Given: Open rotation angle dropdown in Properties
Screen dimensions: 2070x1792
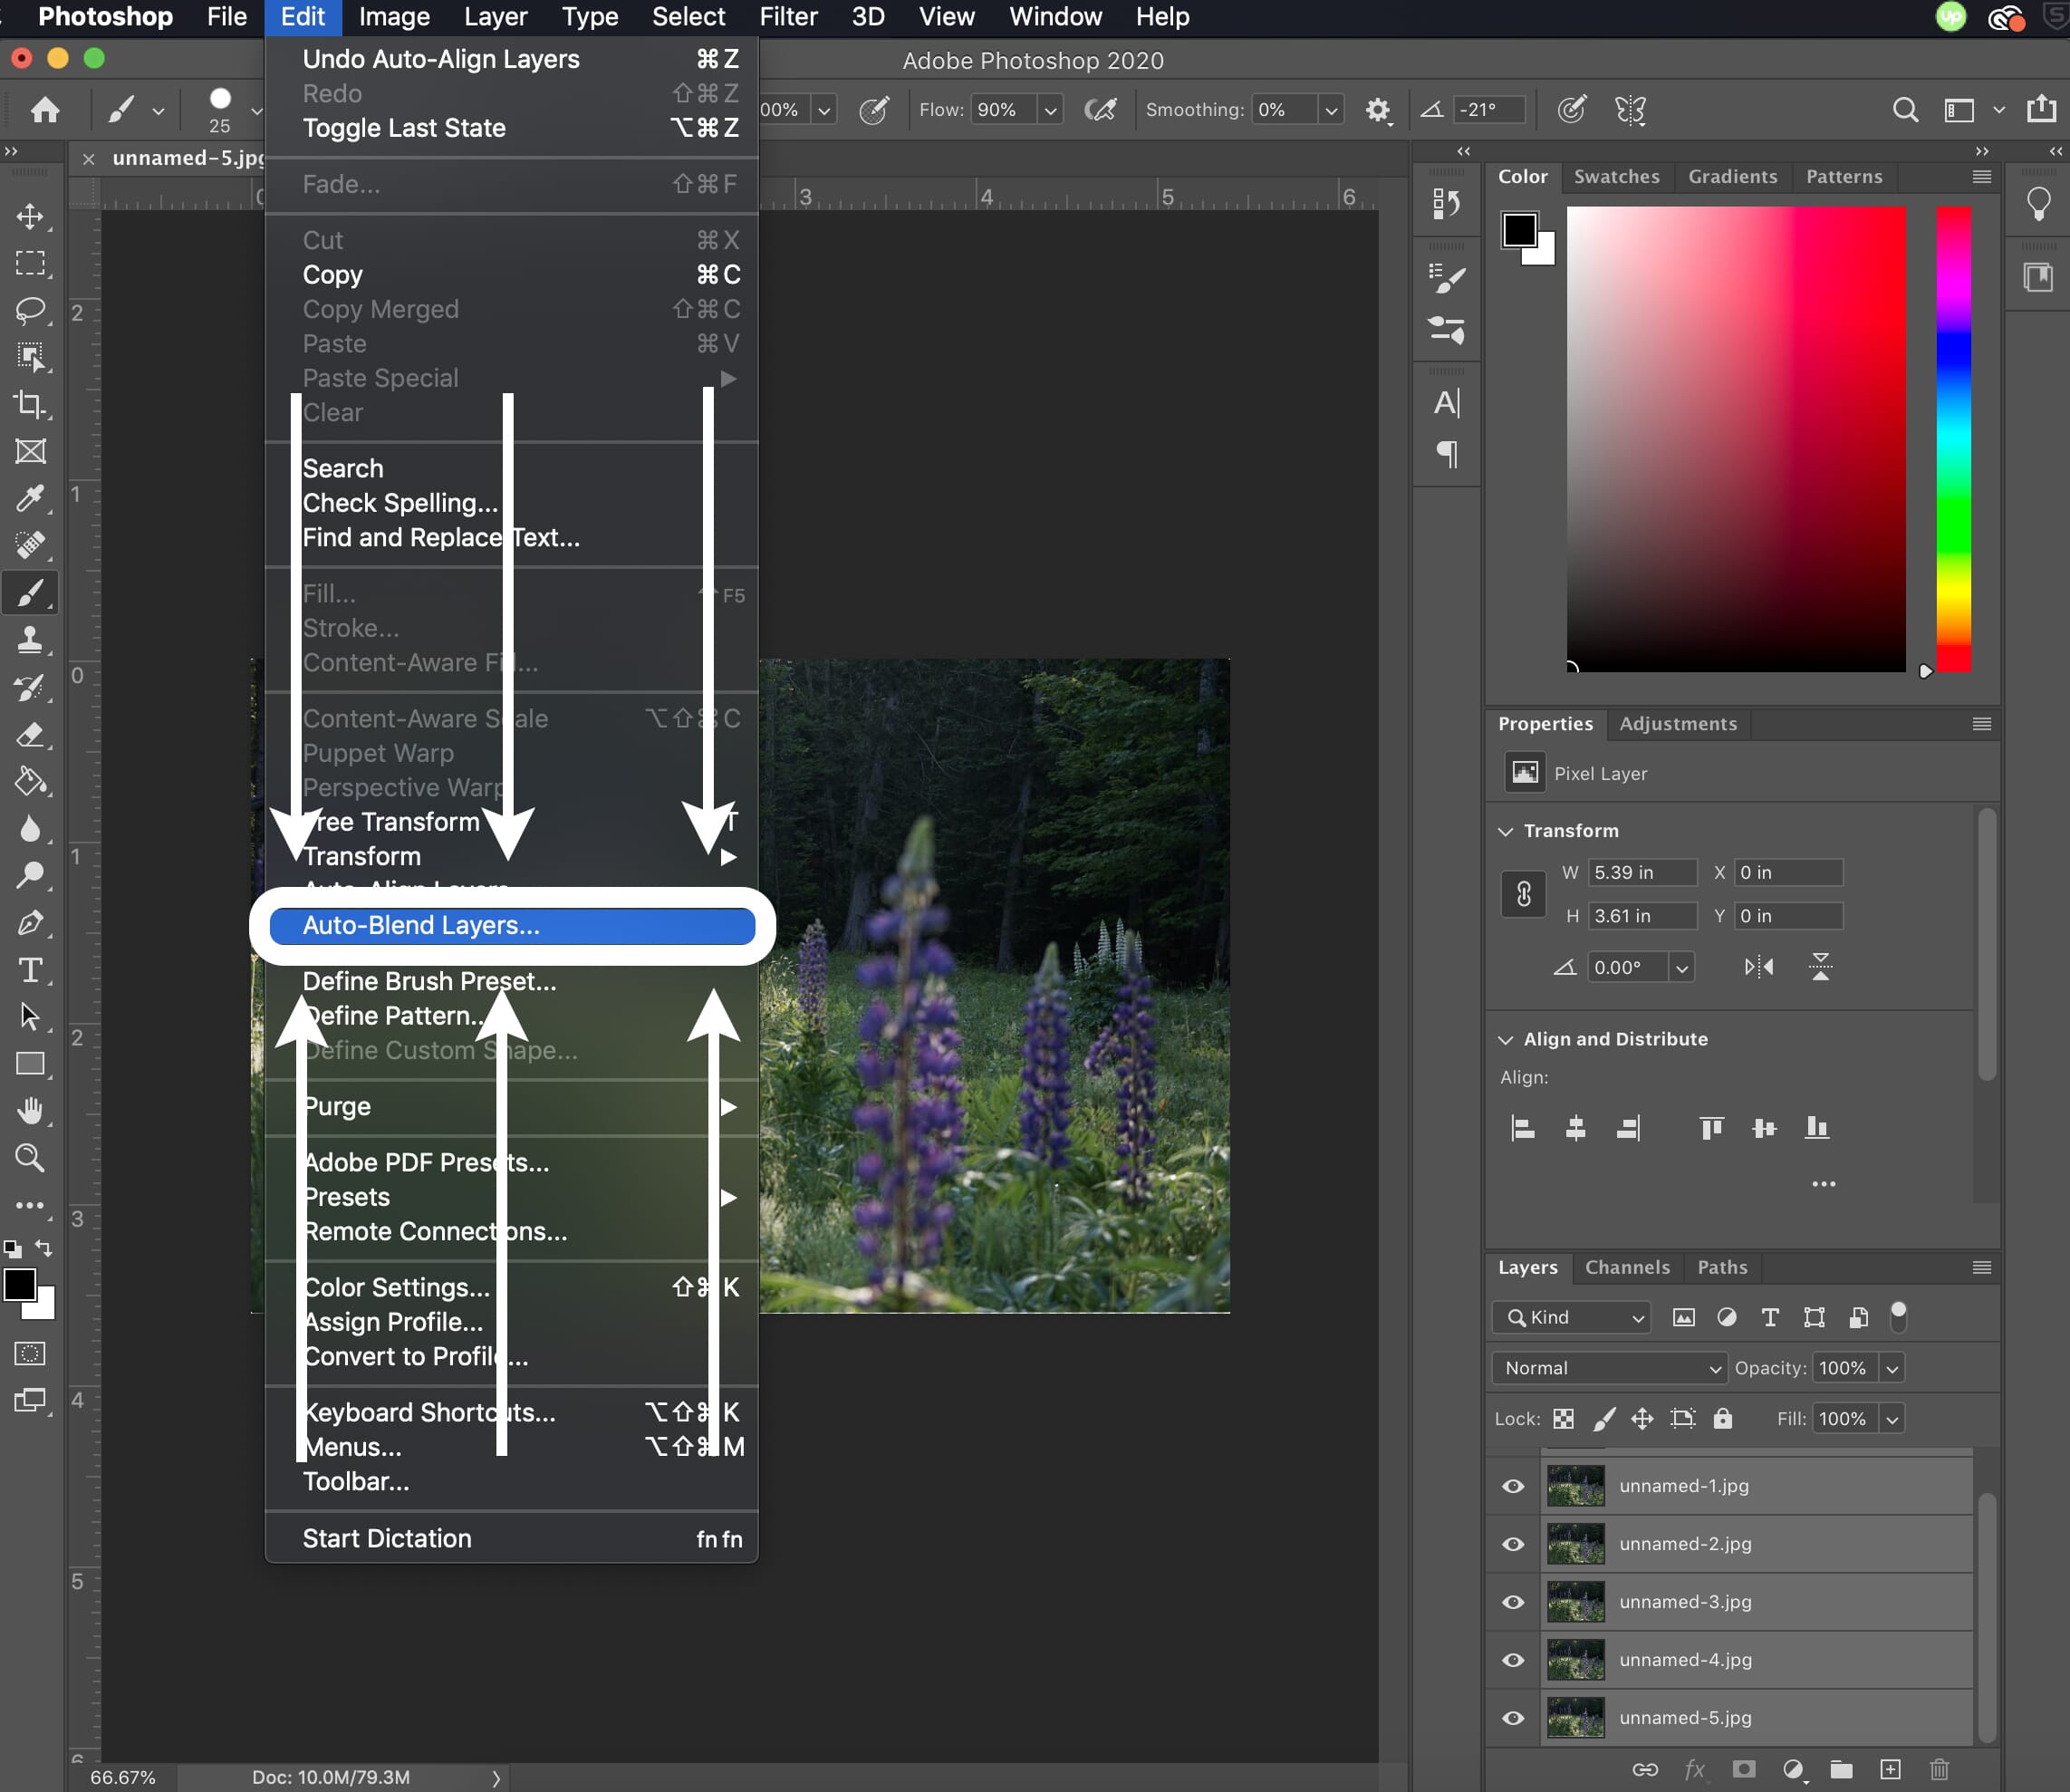Looking at the screenshot, I should [1681, 967].
